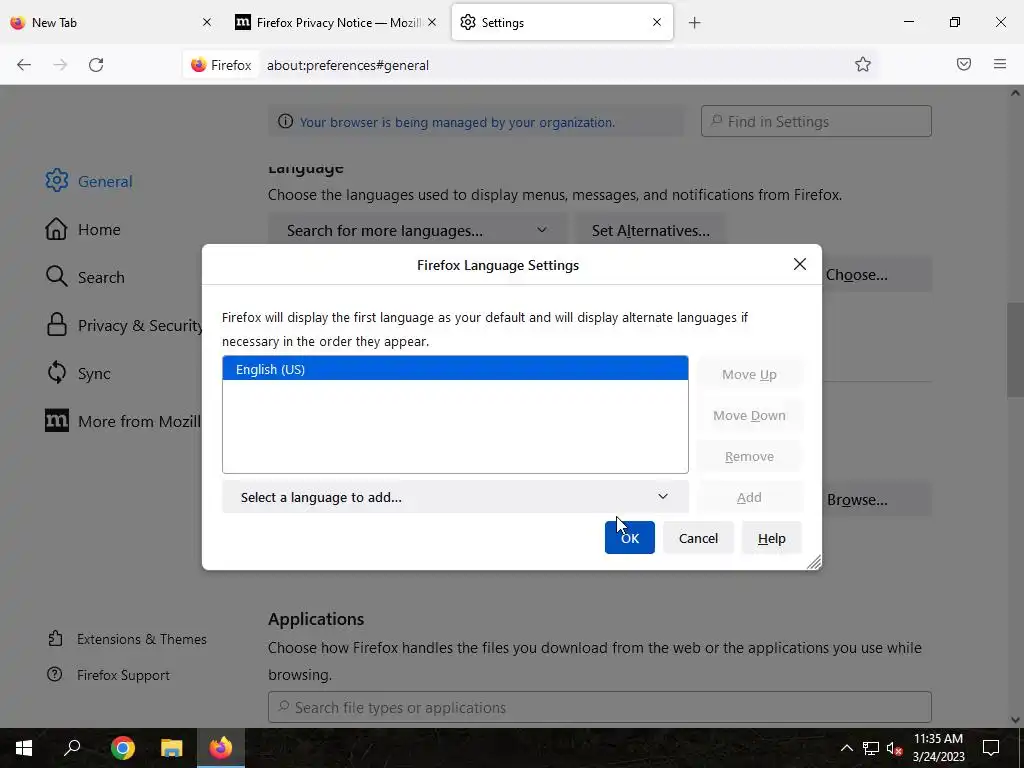Click the Move Down button
This screenshot has height=768, width=1024.
[749, 415]
